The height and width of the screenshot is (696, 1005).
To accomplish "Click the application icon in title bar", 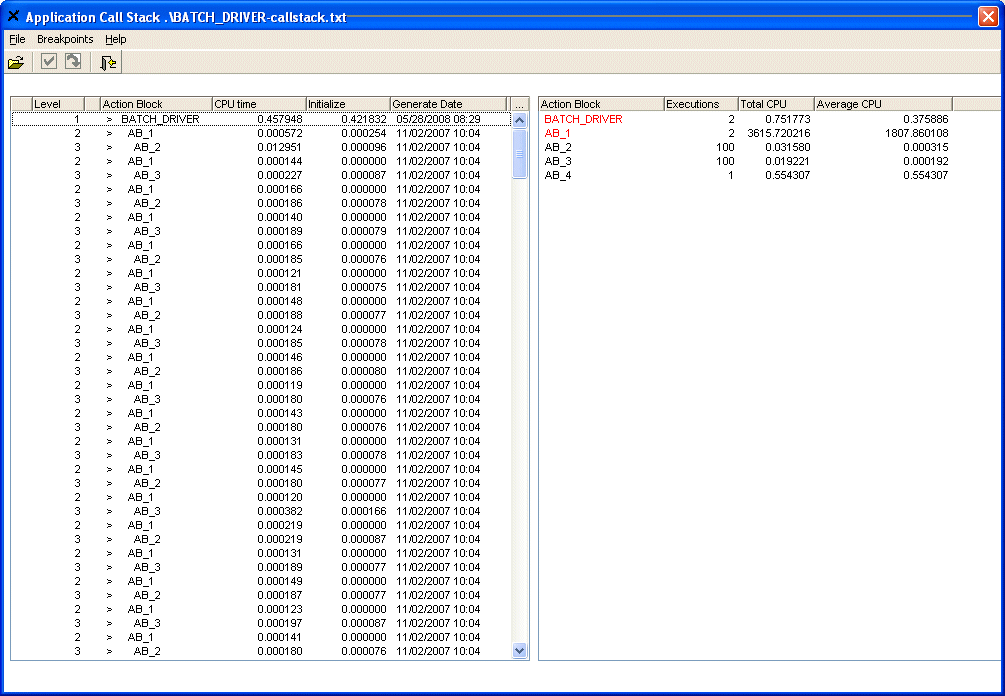I will [13, 17].
